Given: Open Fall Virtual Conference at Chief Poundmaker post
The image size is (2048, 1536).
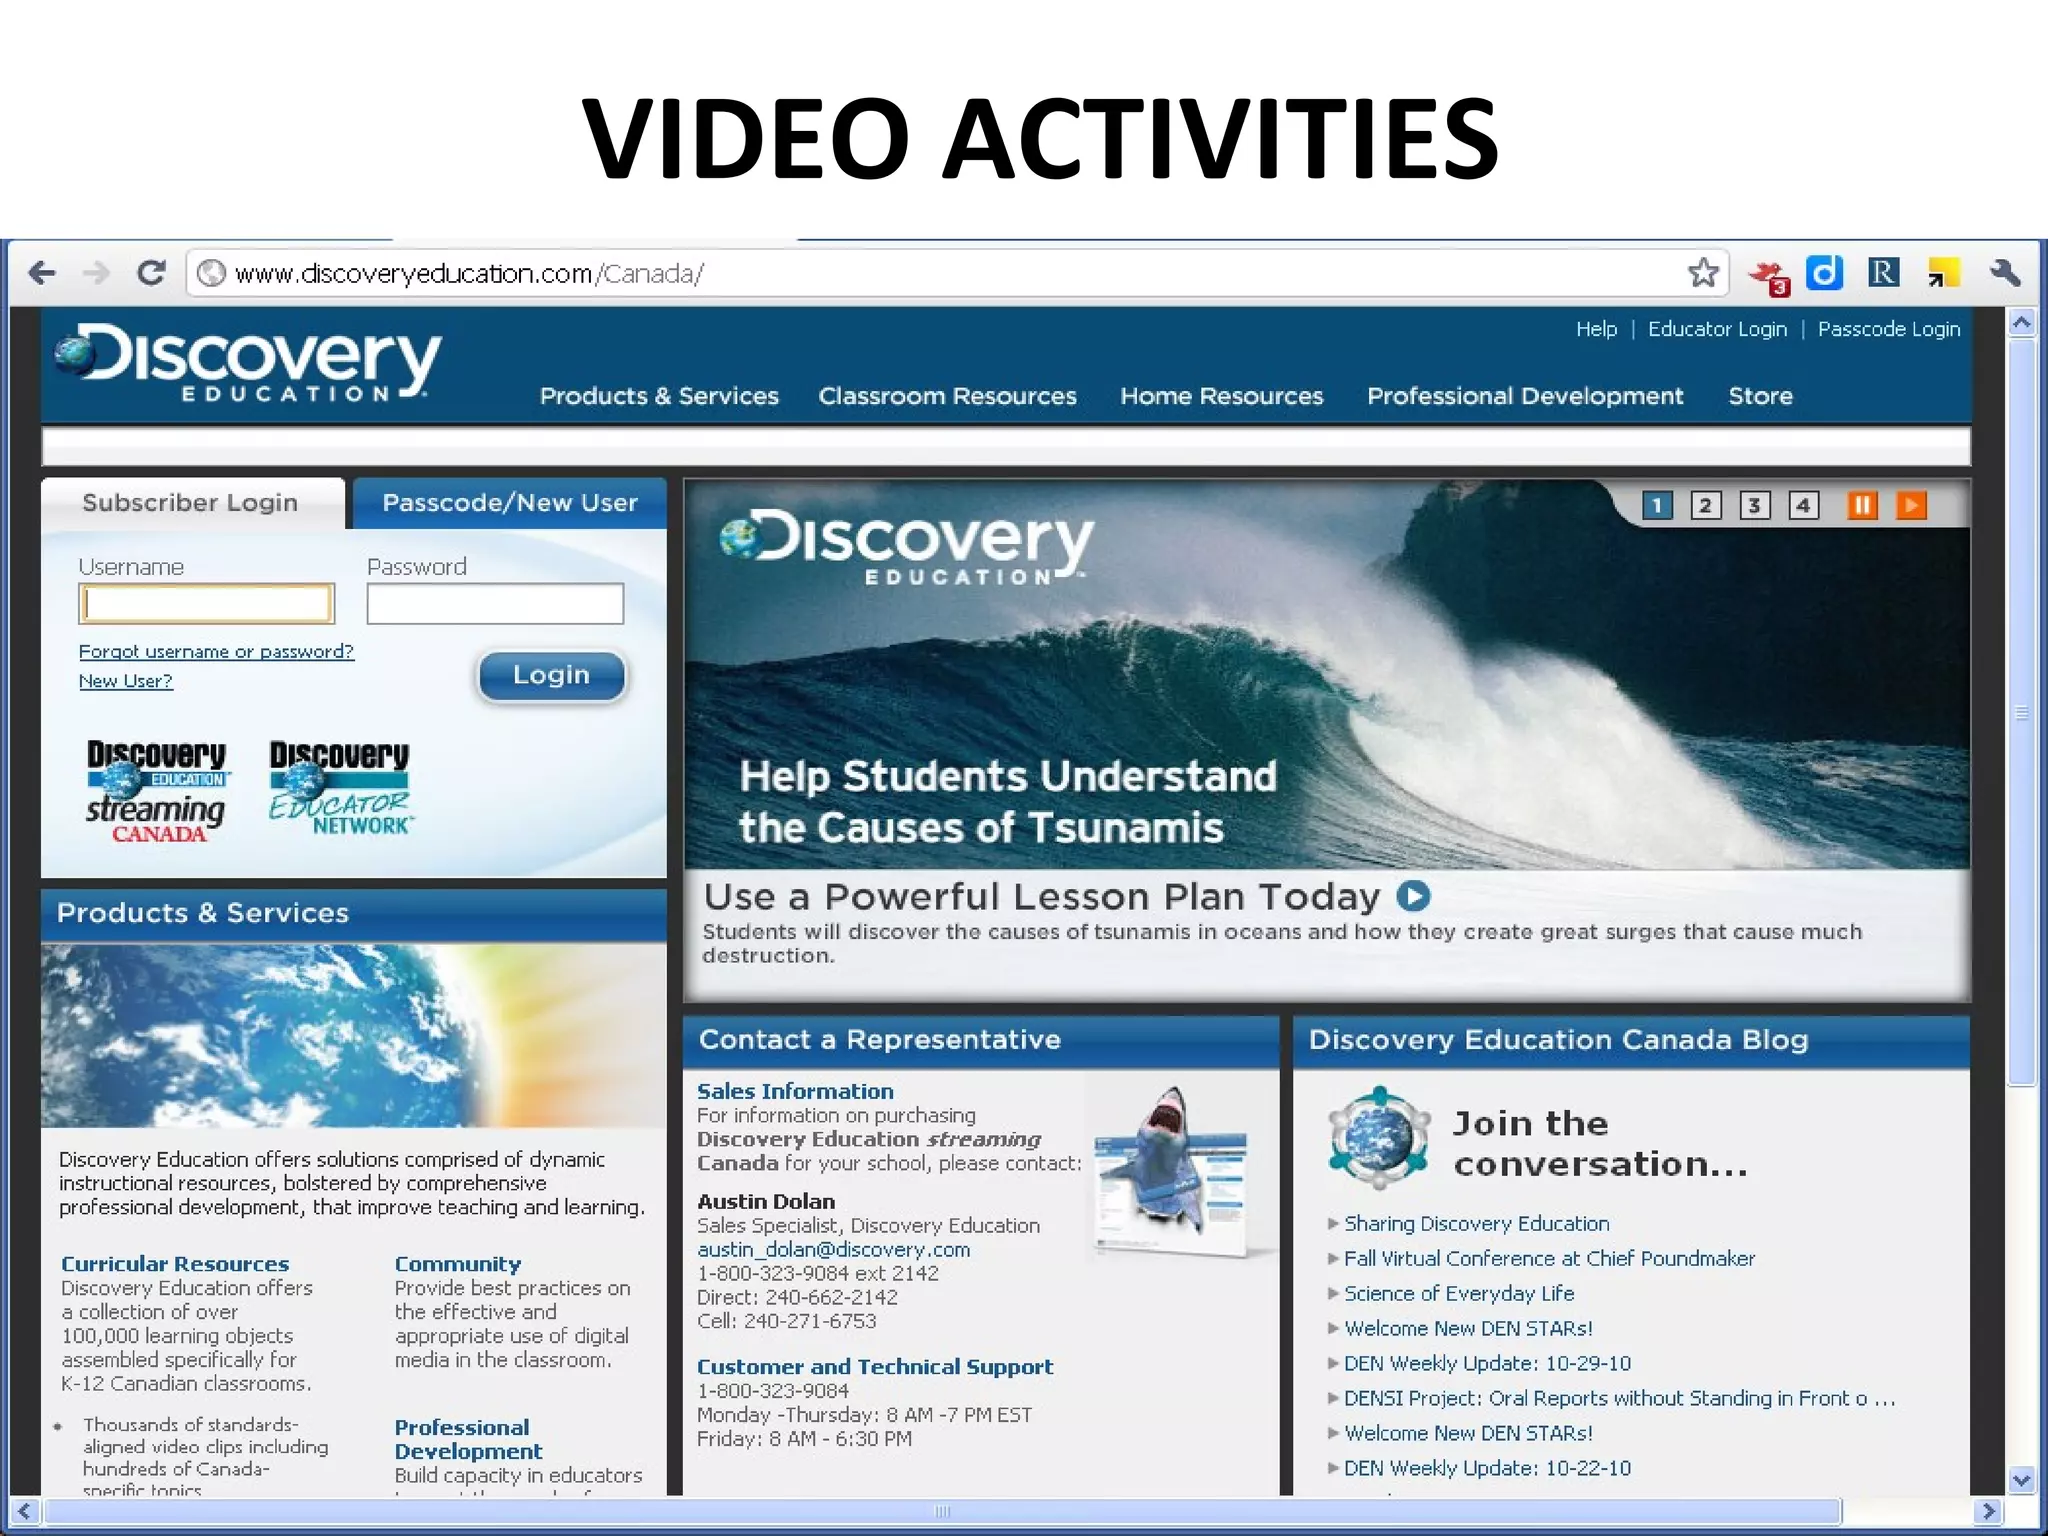Looking at the screenshot, I should tap(1549, 1259).
